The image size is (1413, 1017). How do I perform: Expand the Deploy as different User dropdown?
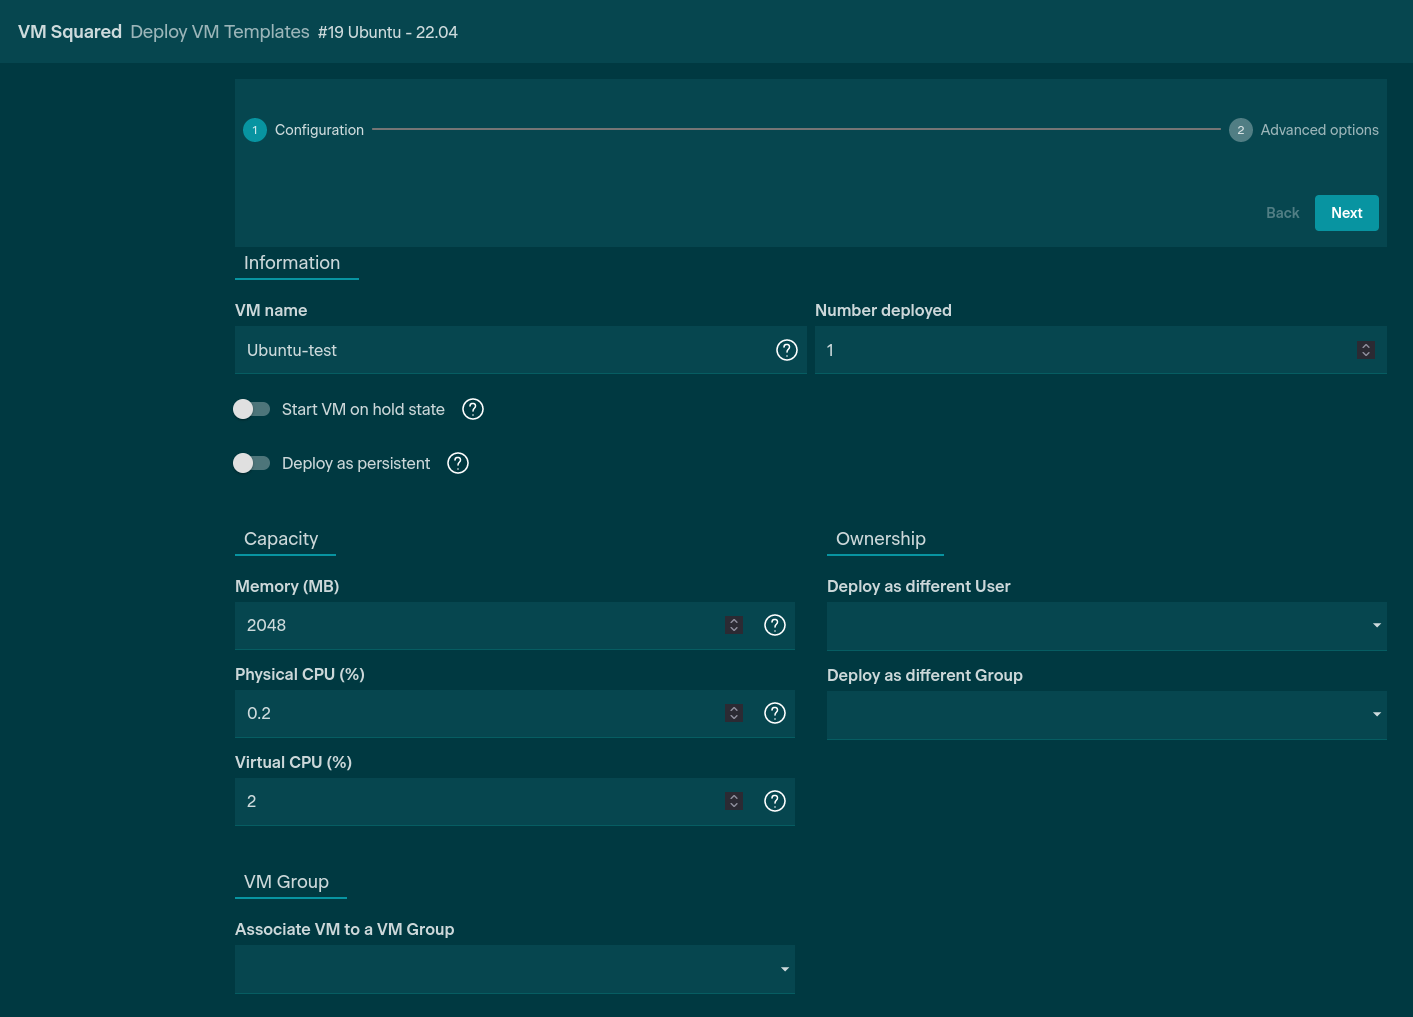pyautogui.click(x=1106, y=626)
